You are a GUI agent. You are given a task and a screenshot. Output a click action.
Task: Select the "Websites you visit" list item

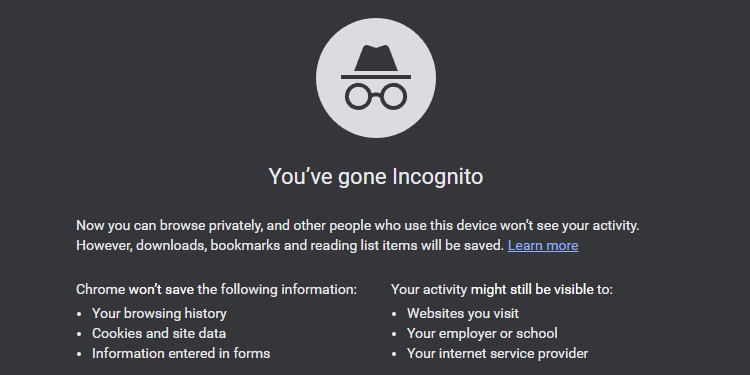[463, 313]
